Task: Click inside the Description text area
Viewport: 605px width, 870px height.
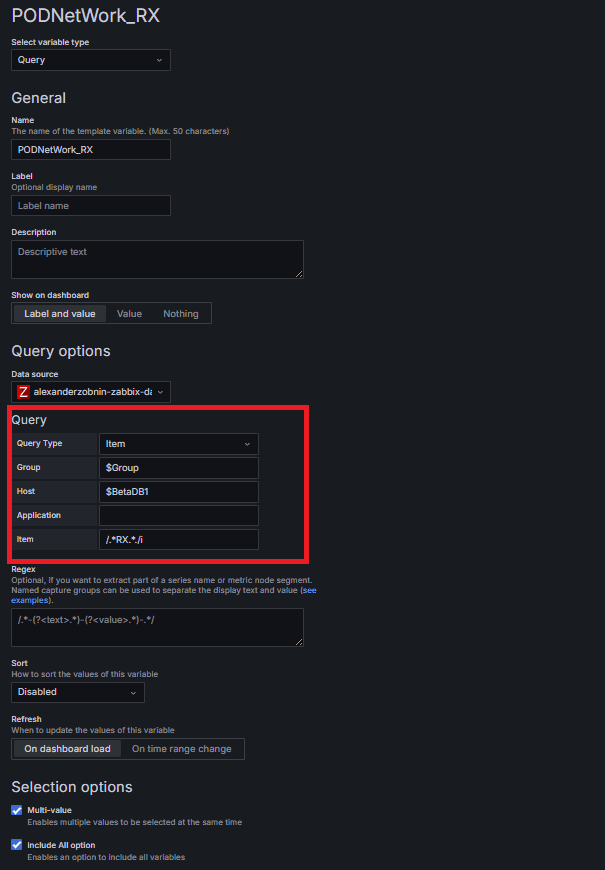Action: point(157,259)
